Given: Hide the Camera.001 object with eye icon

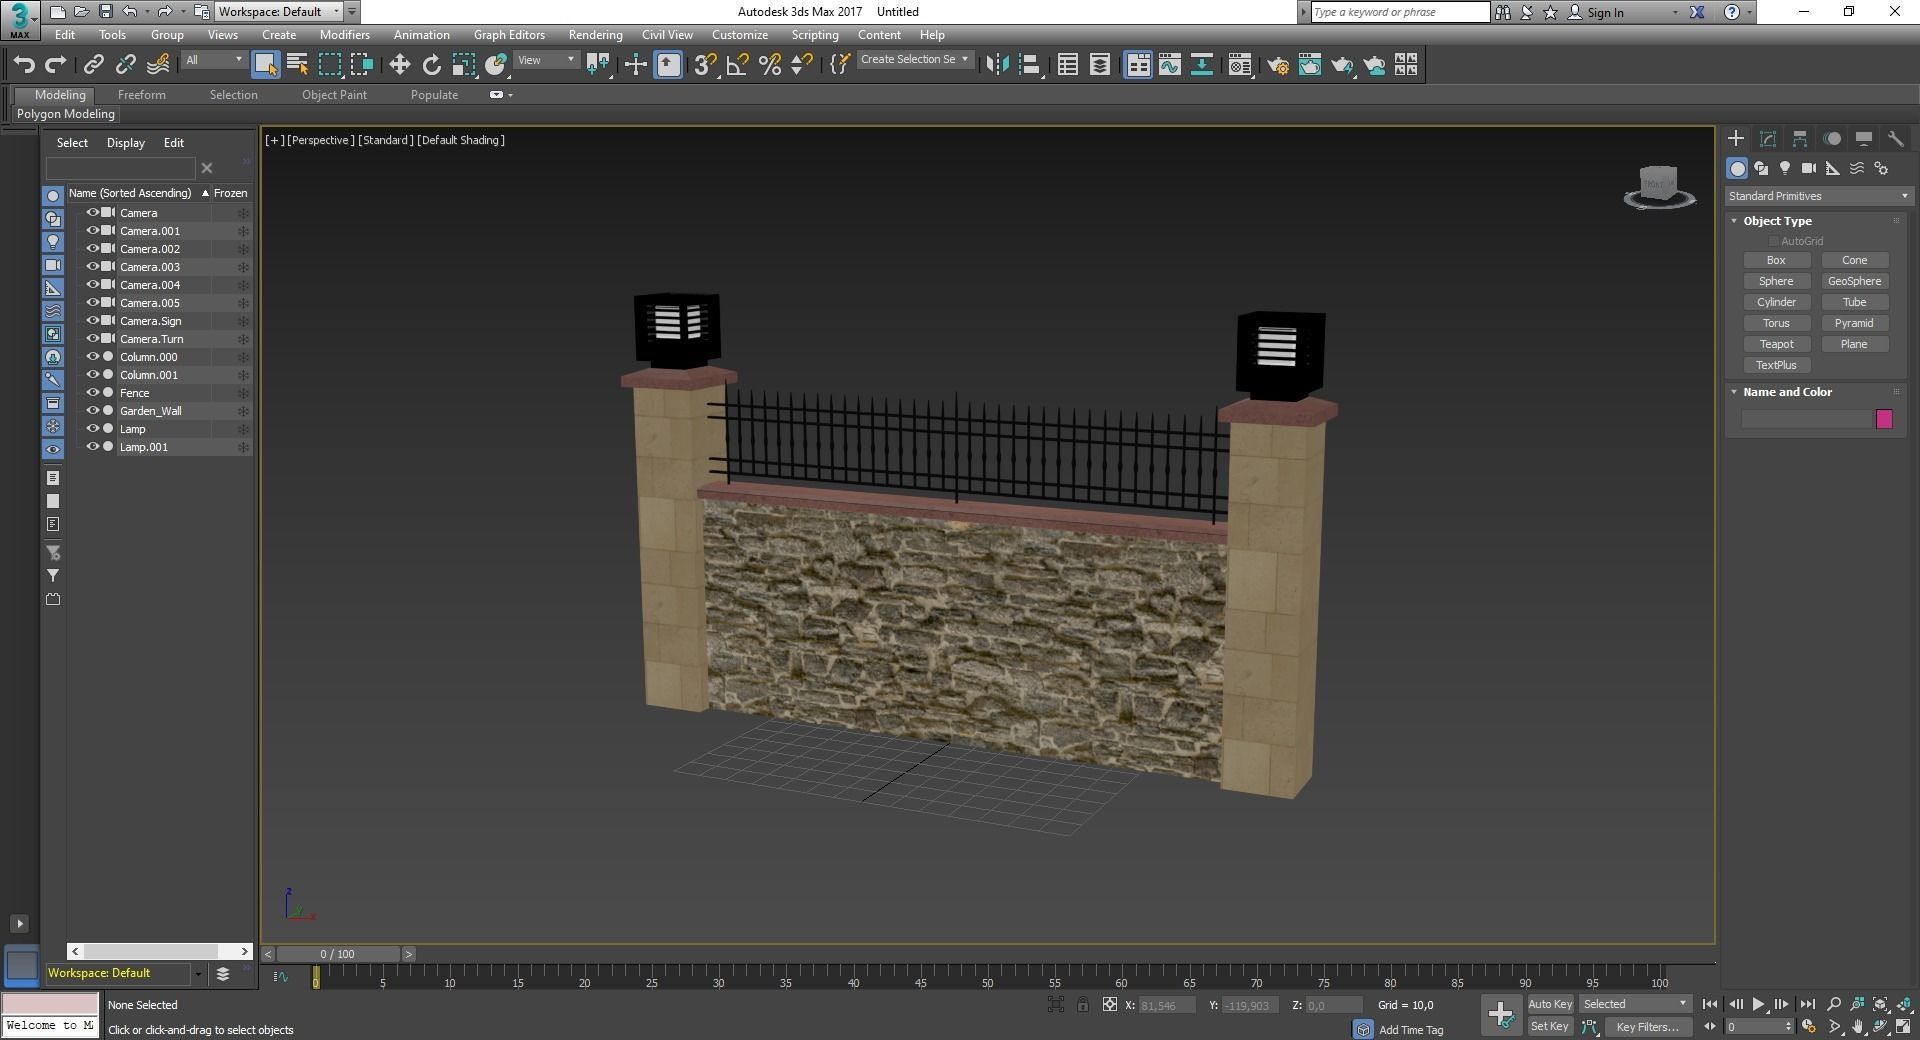Looking at the screenshot, I should click(93, 231).
